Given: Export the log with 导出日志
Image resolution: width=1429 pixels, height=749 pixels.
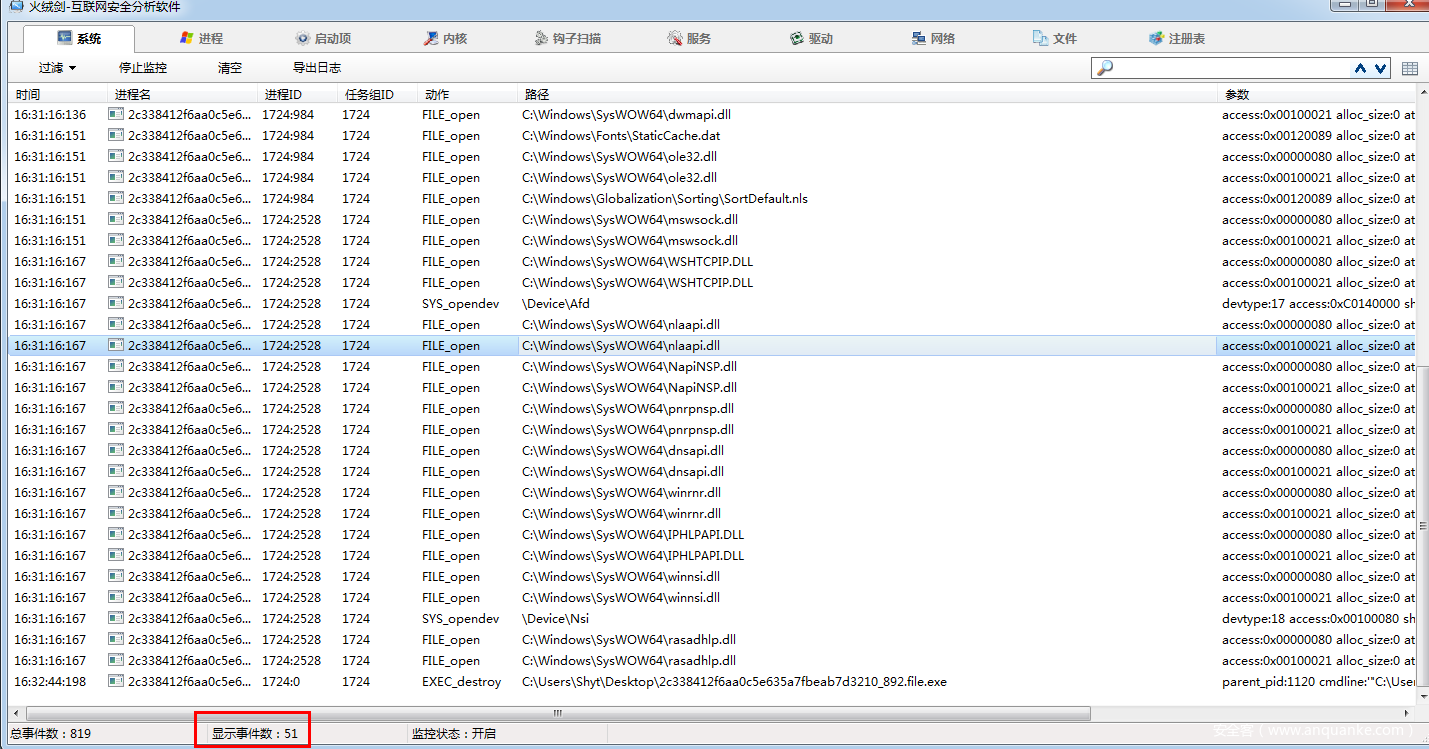Looking at the screenshot, I should tap(317, 68).
